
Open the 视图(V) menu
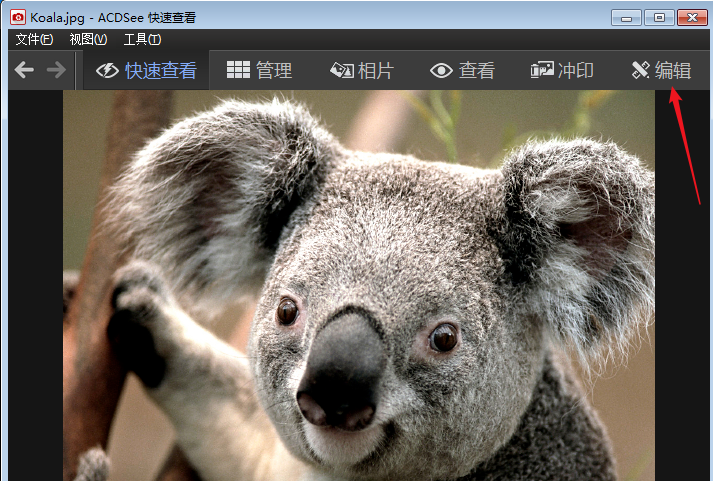coord(88,39)
